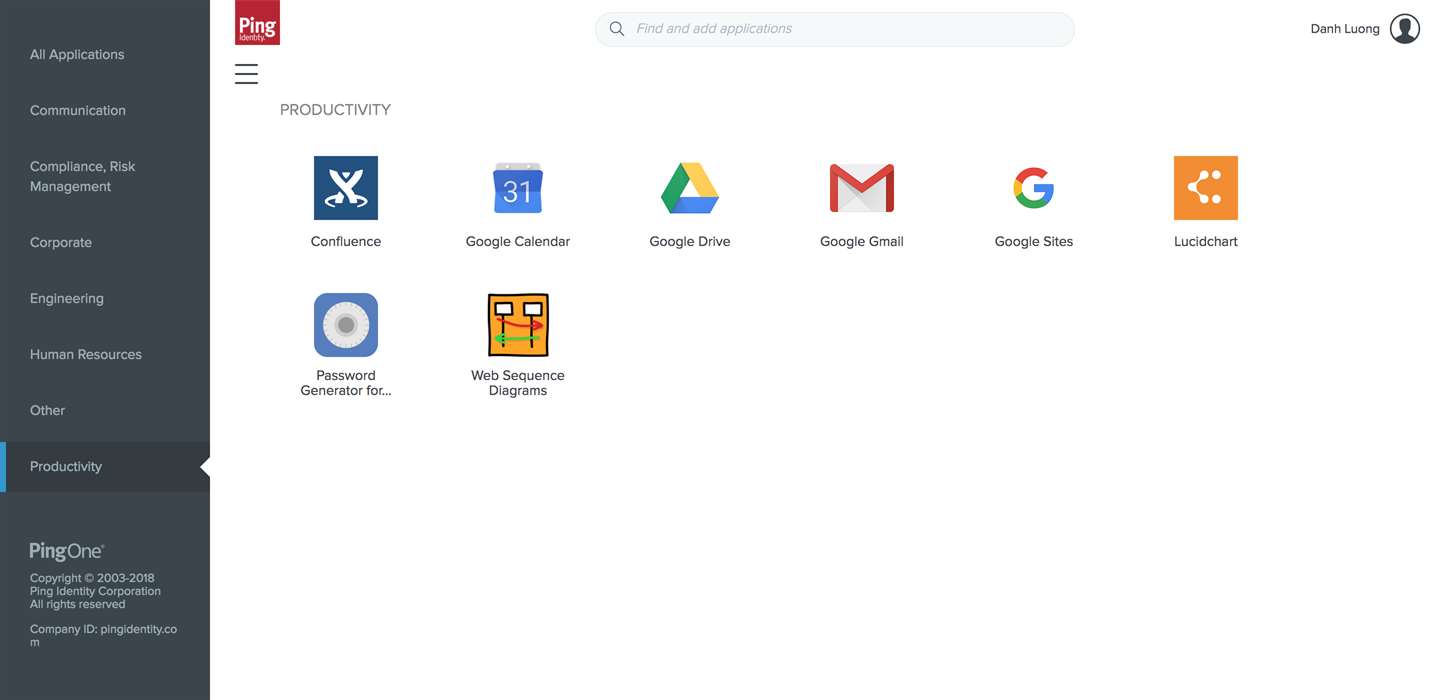Viewport: 1440px width, 700px height.
Task: Click the Password Generator for... label
Action: point(346,383)
